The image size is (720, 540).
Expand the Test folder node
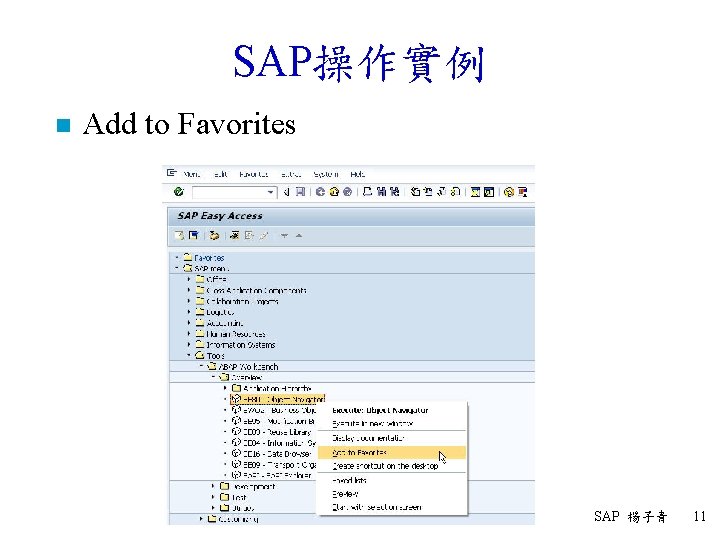click(213, 497)
